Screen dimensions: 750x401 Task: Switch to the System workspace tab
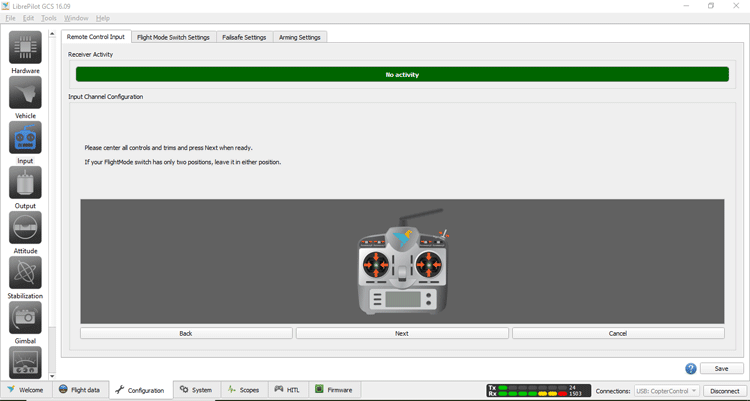(x=196, y=390)
